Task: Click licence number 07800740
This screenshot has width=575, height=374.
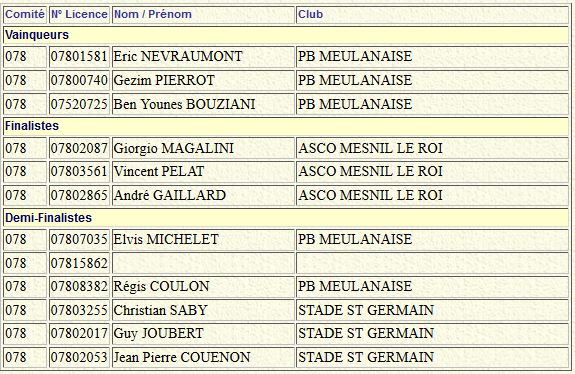Action: 79,80
